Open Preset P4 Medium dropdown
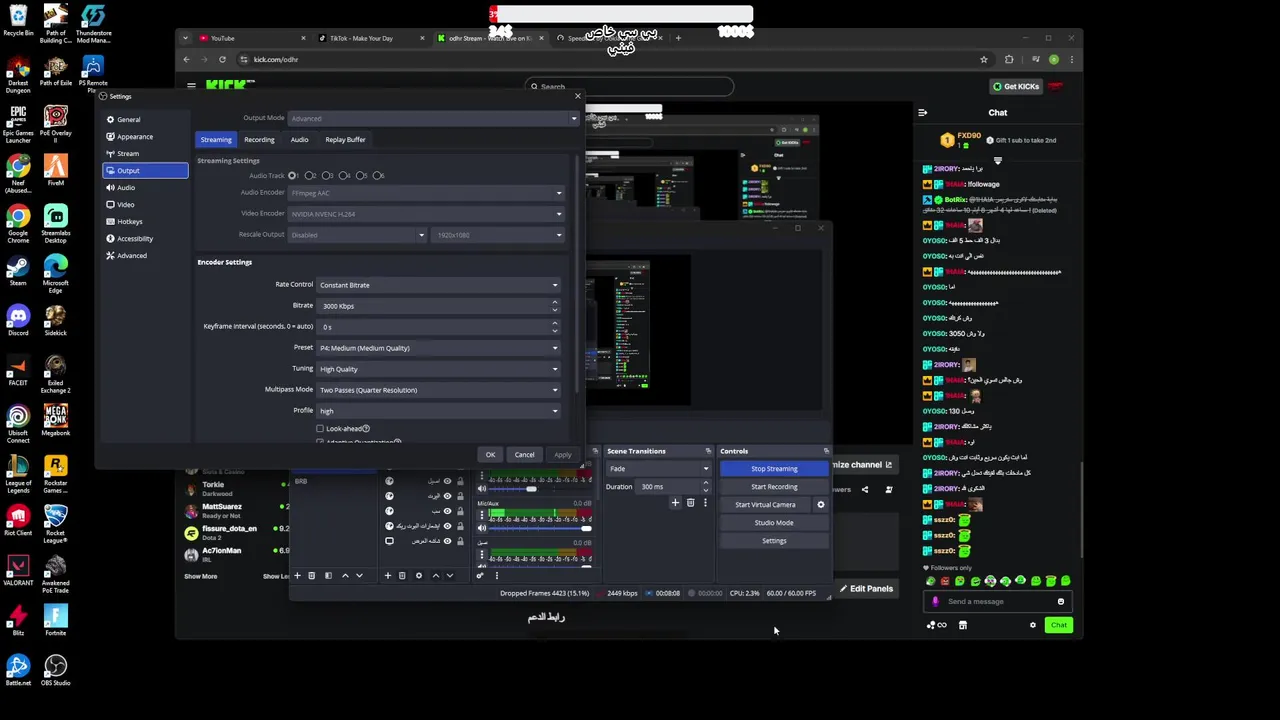 (x=438, y=348)
